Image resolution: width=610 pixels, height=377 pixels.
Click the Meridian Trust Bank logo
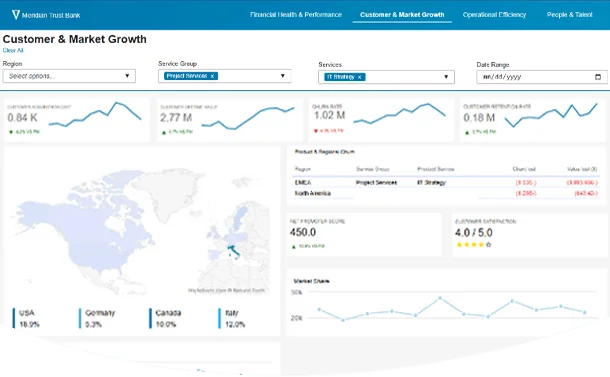point(46,15)
